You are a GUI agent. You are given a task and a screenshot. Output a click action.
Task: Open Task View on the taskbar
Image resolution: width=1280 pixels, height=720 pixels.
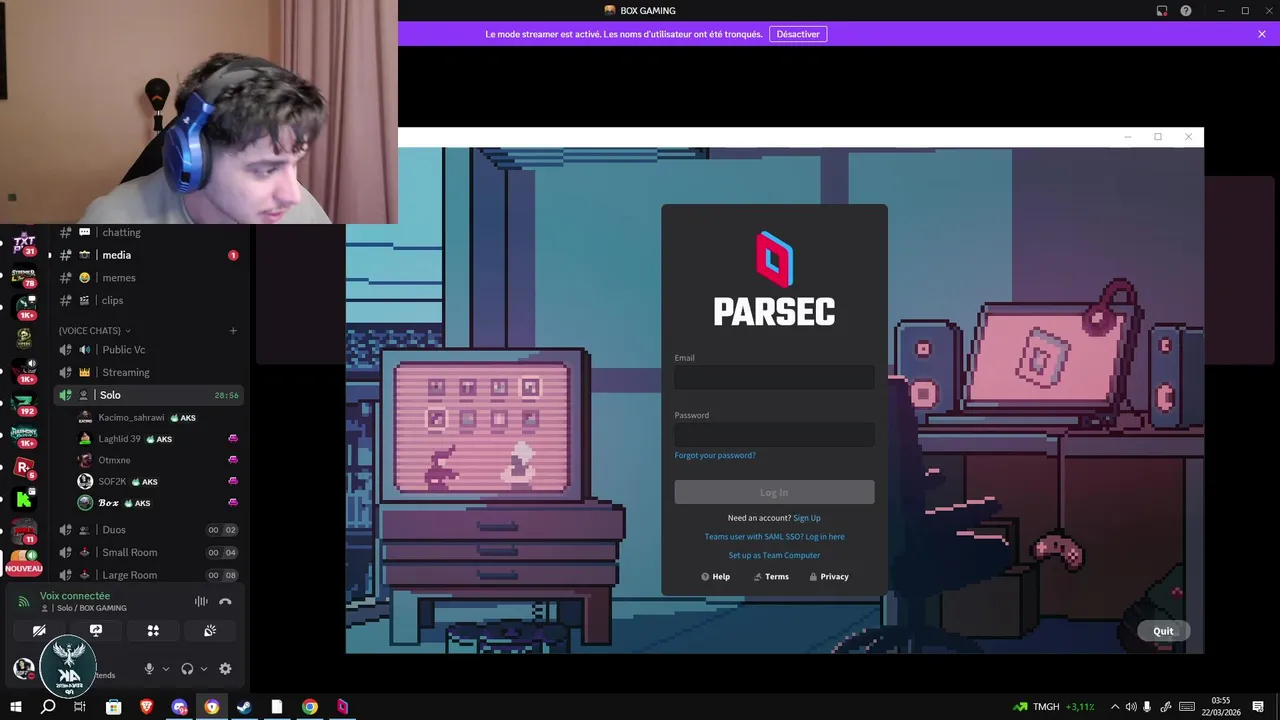(80, 707)
